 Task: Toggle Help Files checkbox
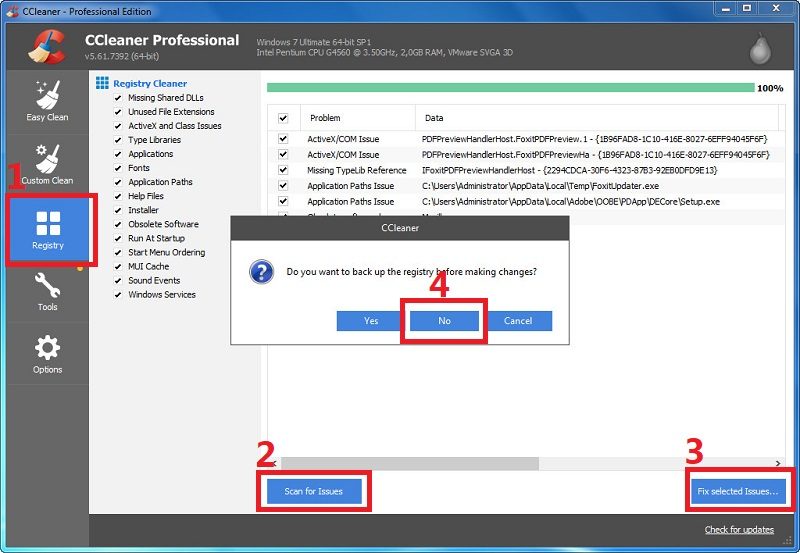(x=118, y=196)
